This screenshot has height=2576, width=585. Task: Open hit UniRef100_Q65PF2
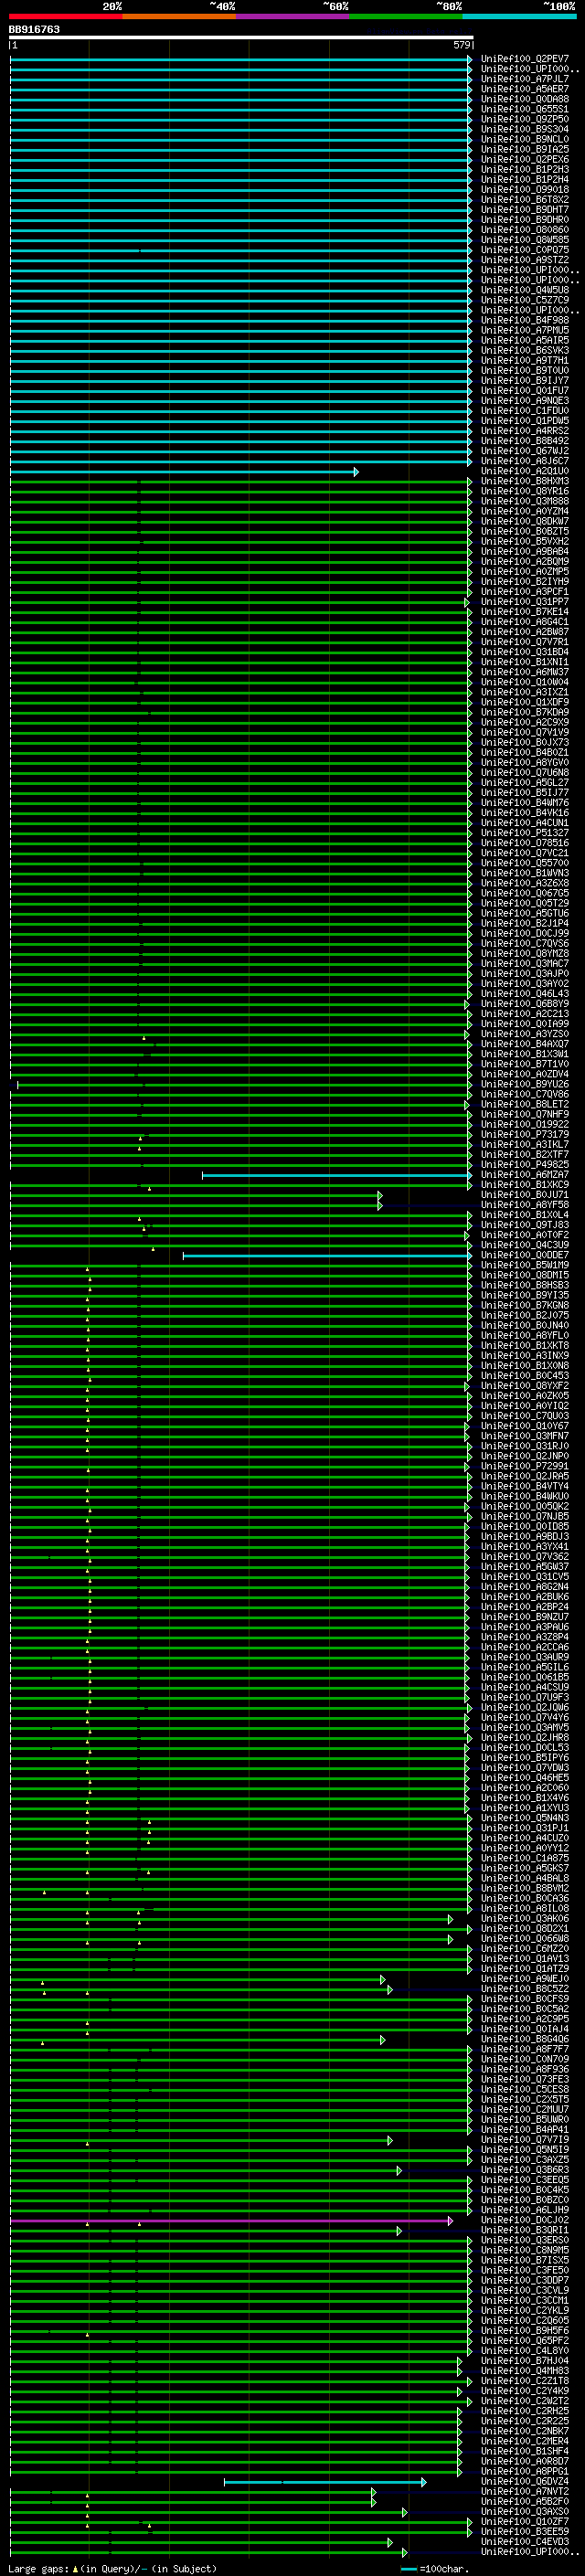pyautogui.click(x=525, y=2341)
